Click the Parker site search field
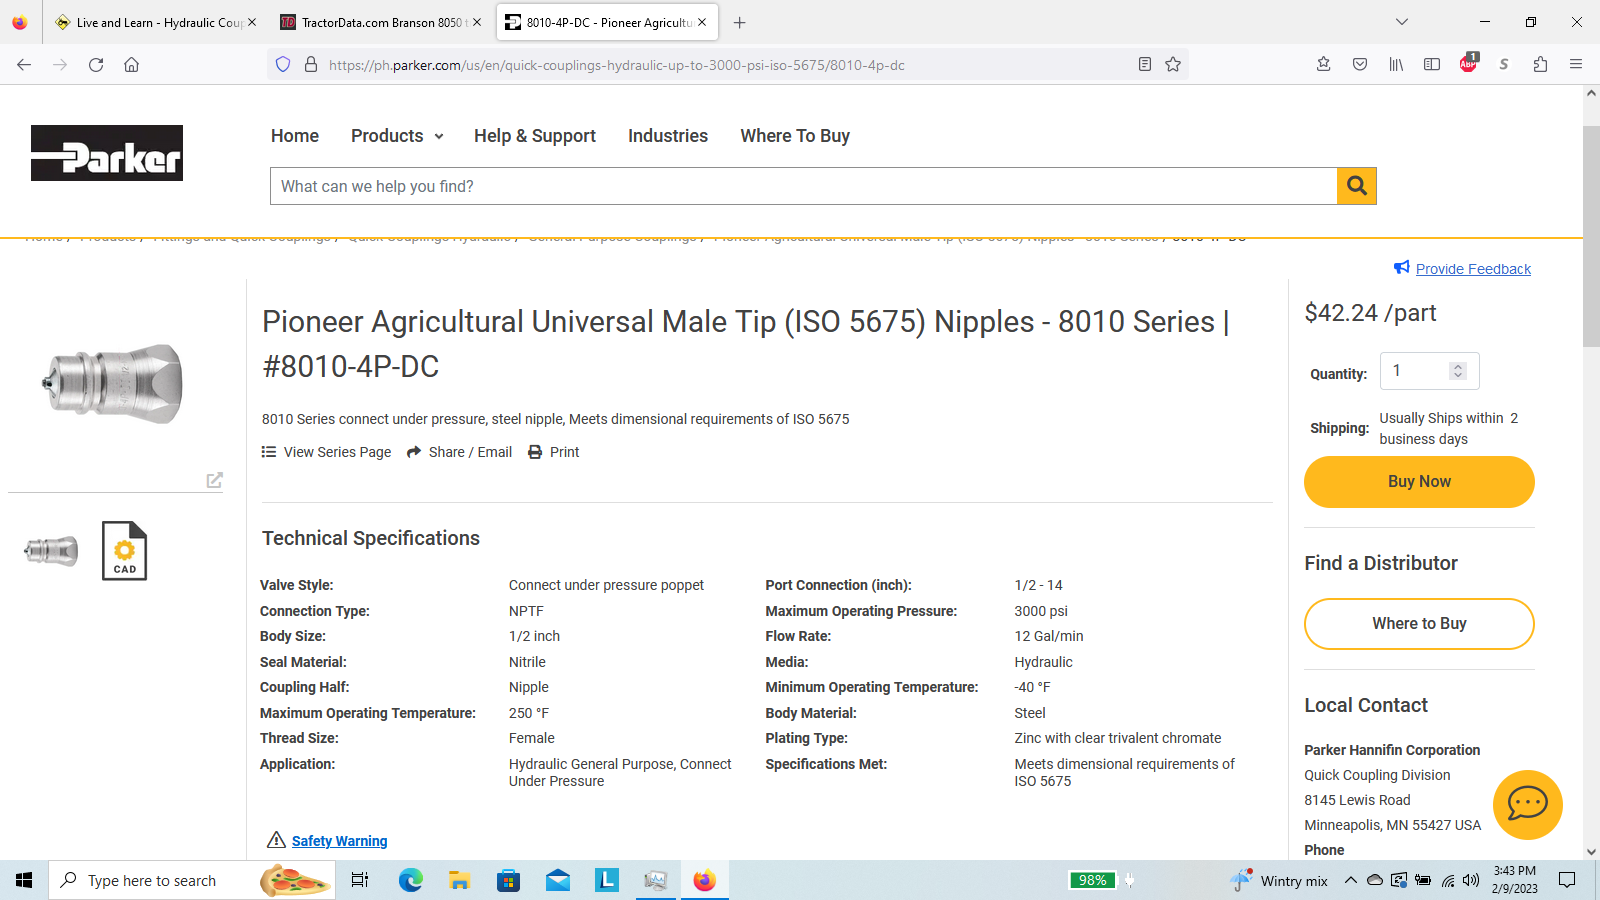 pyautogui.click(x=803, y=186)
